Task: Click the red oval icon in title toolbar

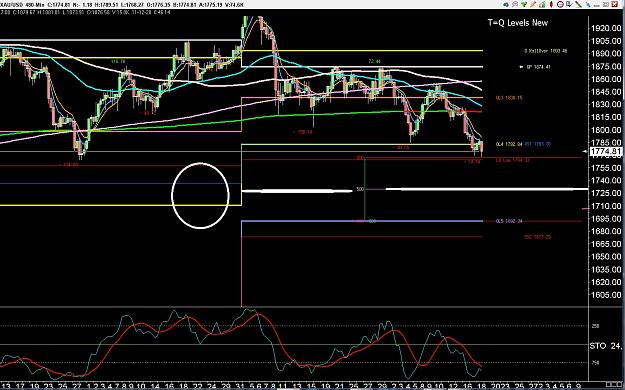Action: click(x=551, y=4)
